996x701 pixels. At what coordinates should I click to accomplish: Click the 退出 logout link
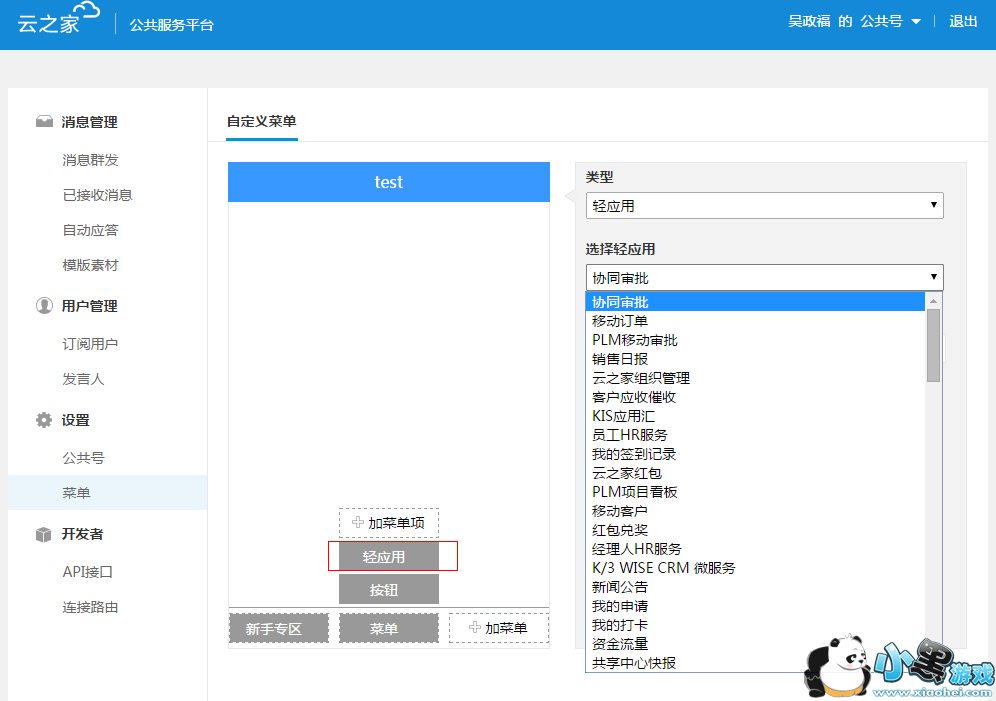click(x=963, y=21)
